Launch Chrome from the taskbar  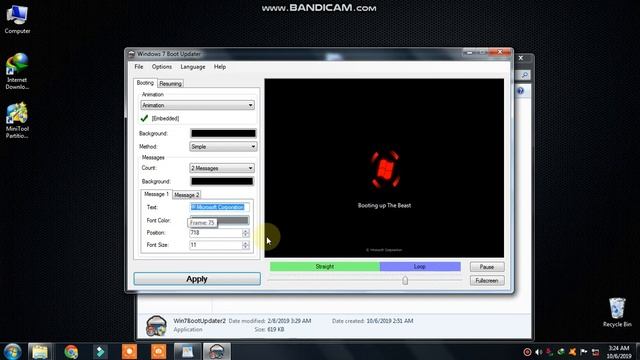click(x=71, y=351)
